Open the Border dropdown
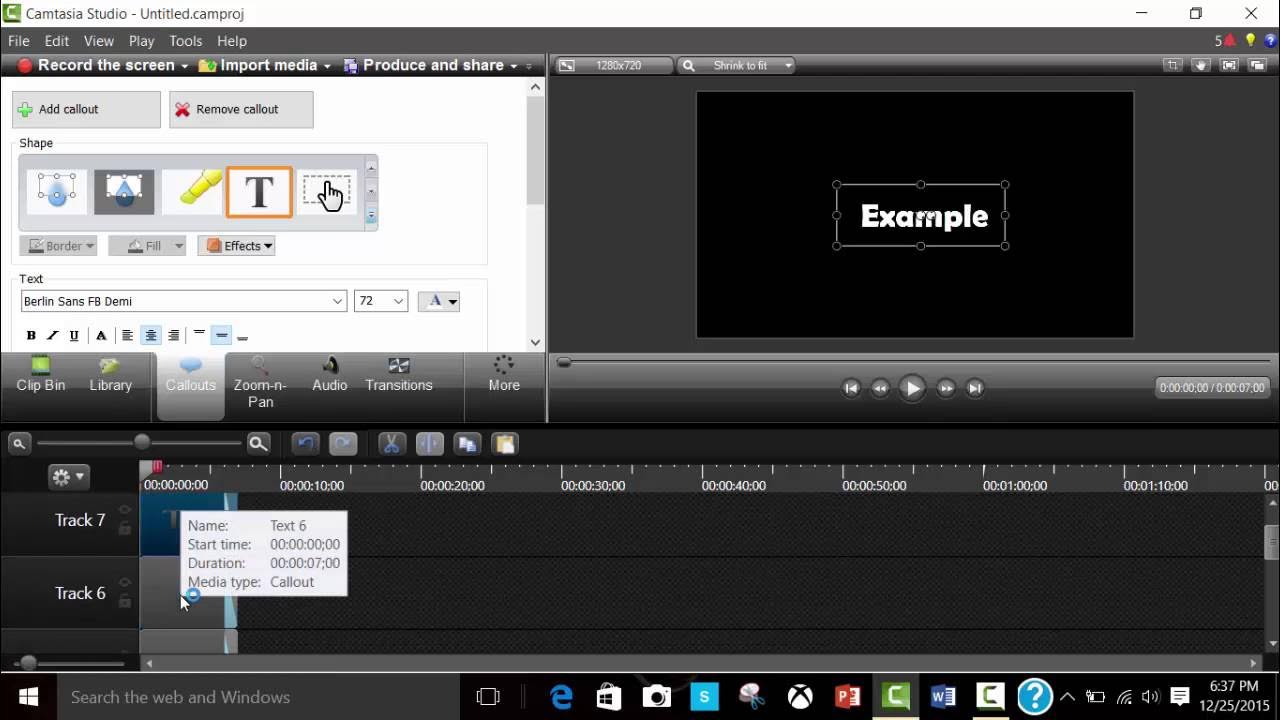1280x720 pixels. [x=58, y=246]
